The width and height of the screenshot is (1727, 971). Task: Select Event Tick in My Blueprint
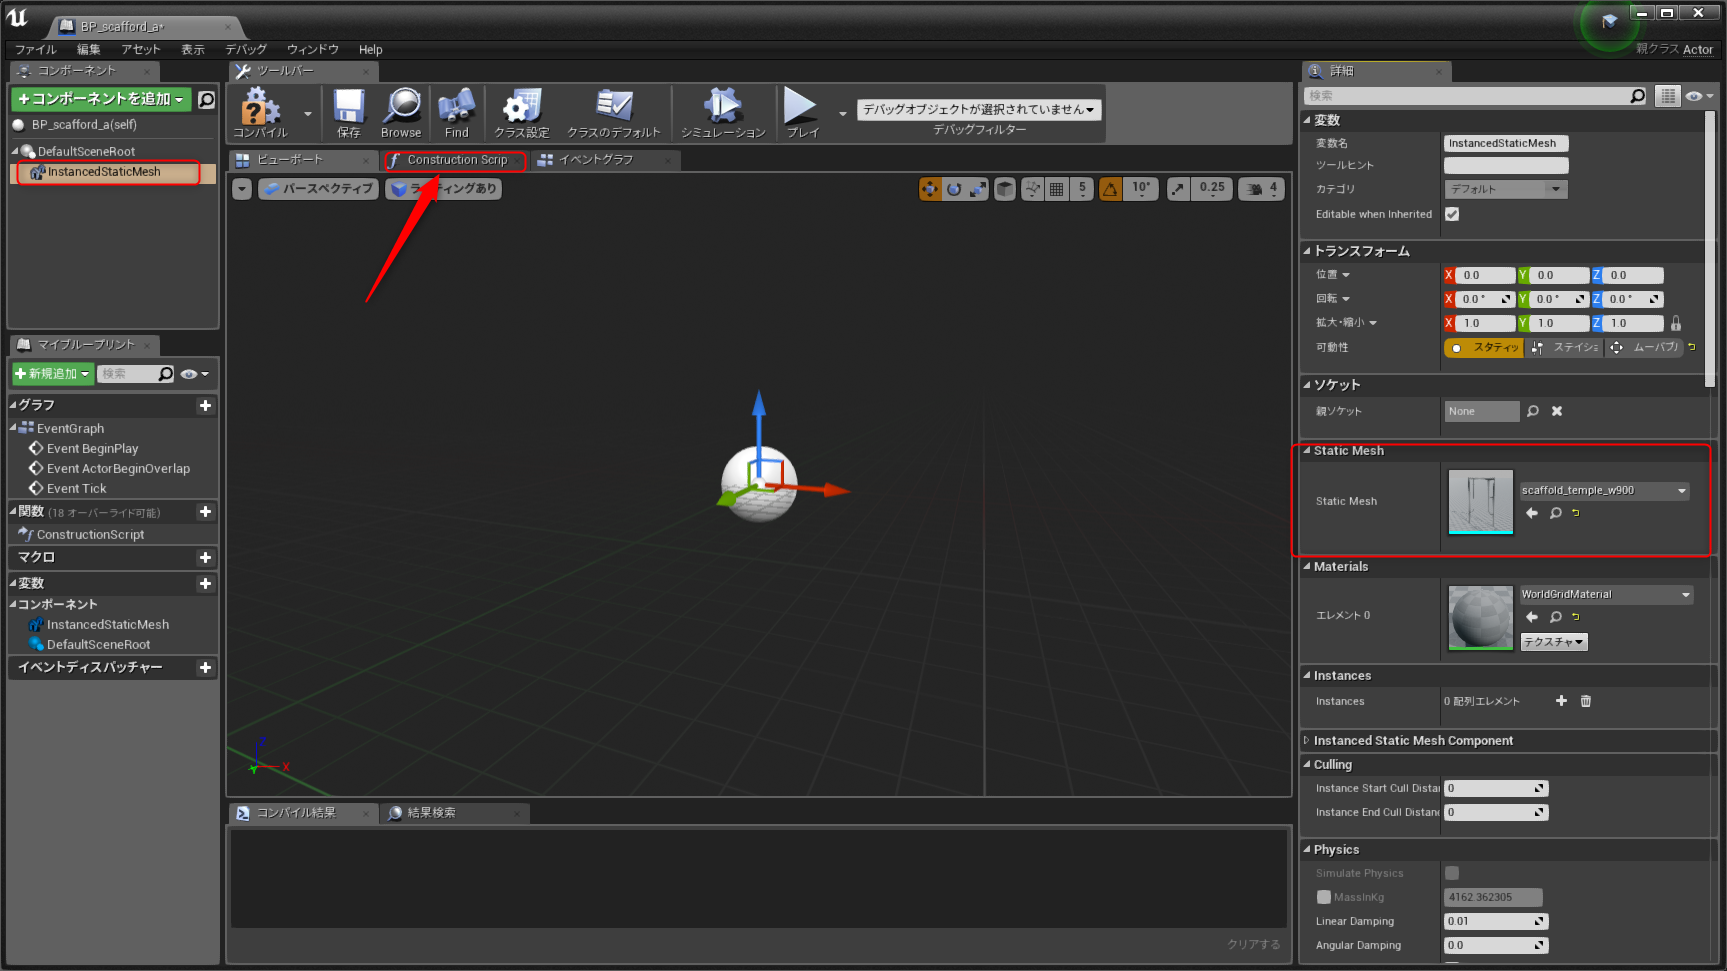point(76,489)
